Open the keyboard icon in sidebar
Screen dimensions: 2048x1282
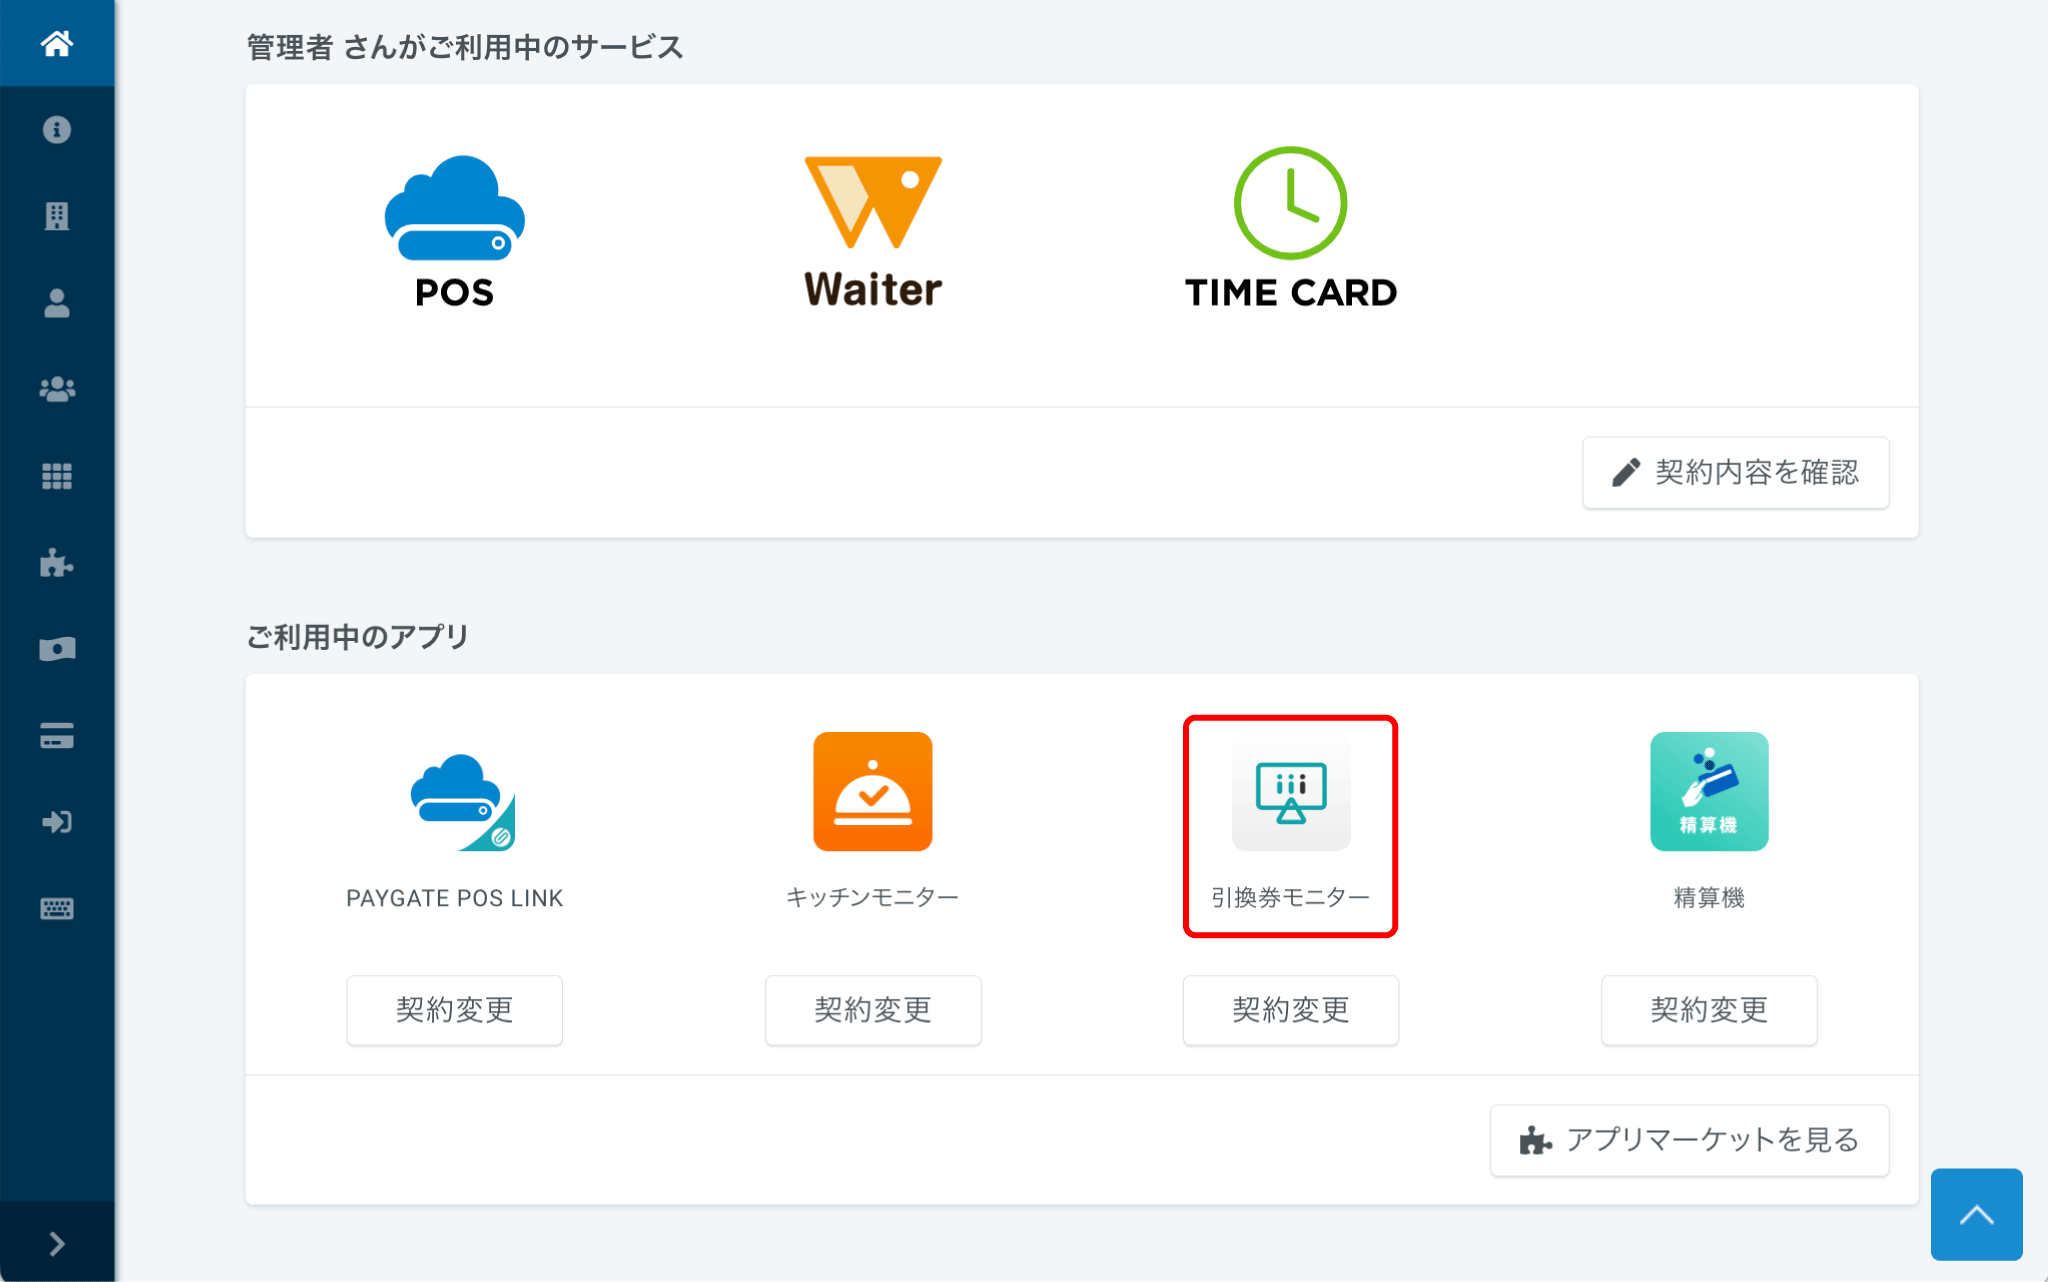57,909
